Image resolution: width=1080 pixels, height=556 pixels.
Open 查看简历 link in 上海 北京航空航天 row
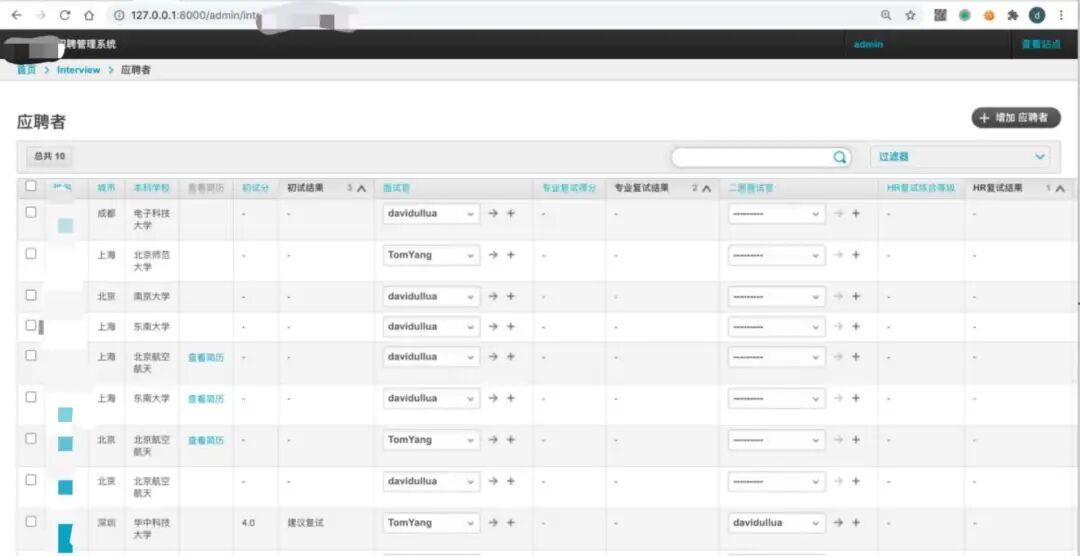[x=206, y=358]
